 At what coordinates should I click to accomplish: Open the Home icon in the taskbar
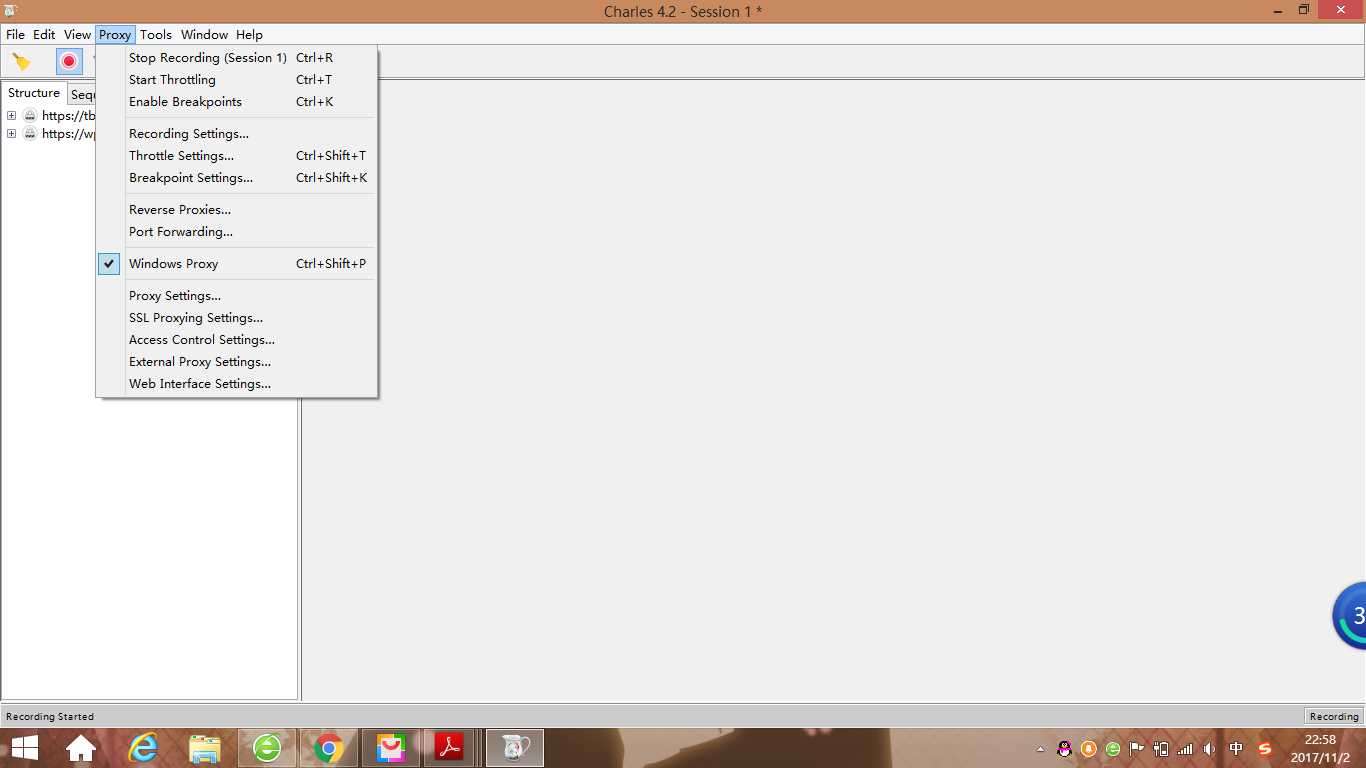(81, 748)
